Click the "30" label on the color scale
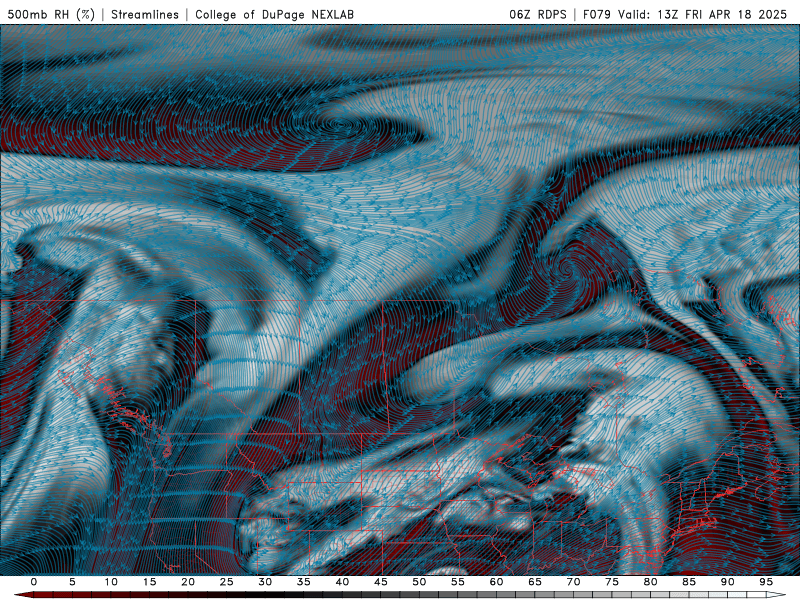 265,582
